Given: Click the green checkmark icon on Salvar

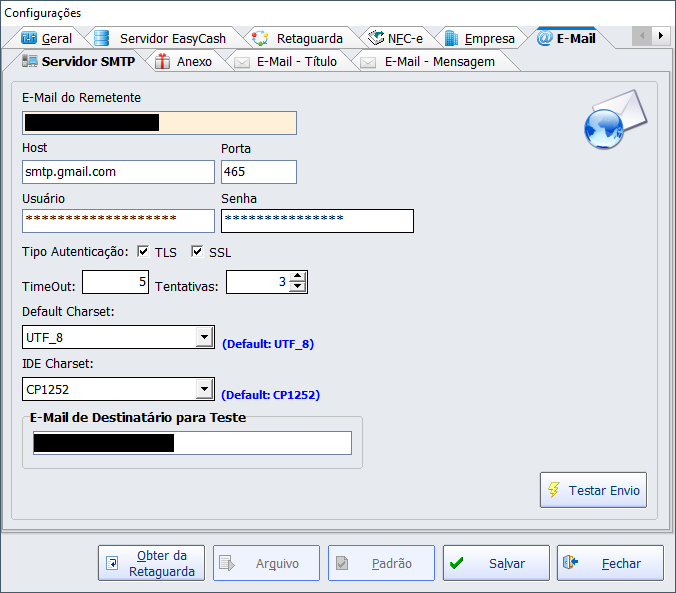Looking at the screenshot, I should [456, 563].
